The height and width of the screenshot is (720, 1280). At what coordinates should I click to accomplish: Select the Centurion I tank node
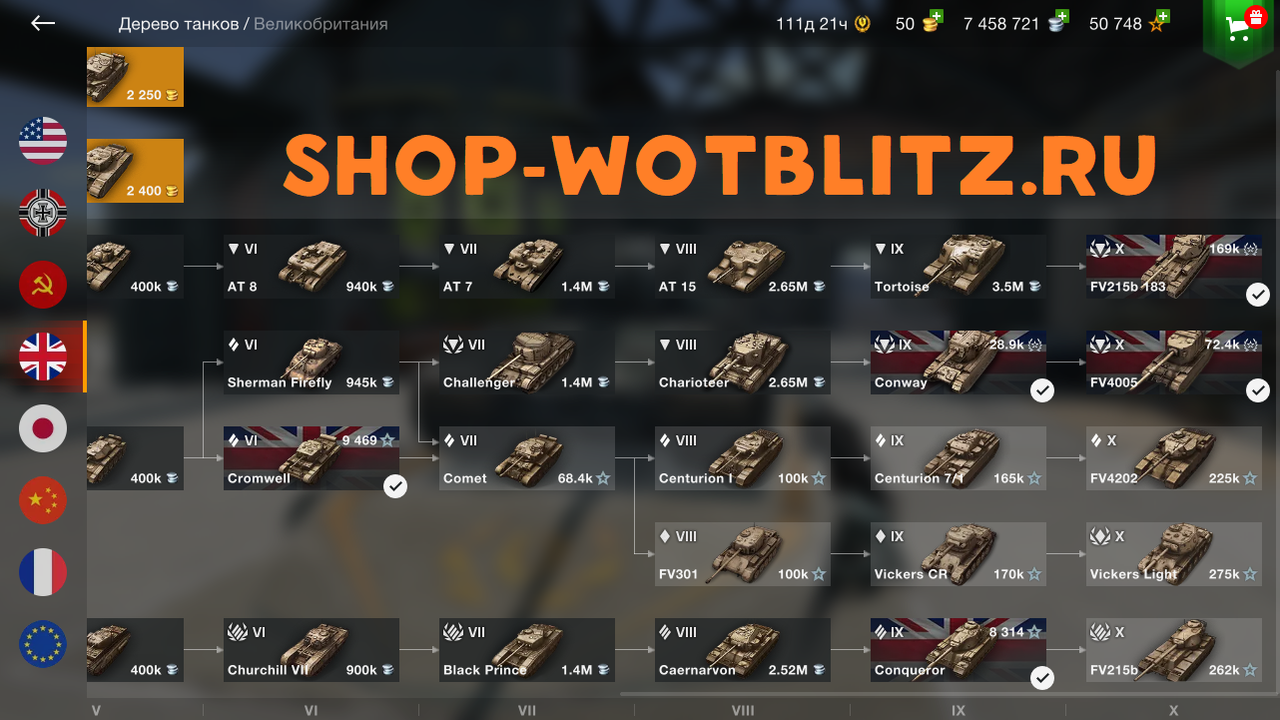point(742,459)
